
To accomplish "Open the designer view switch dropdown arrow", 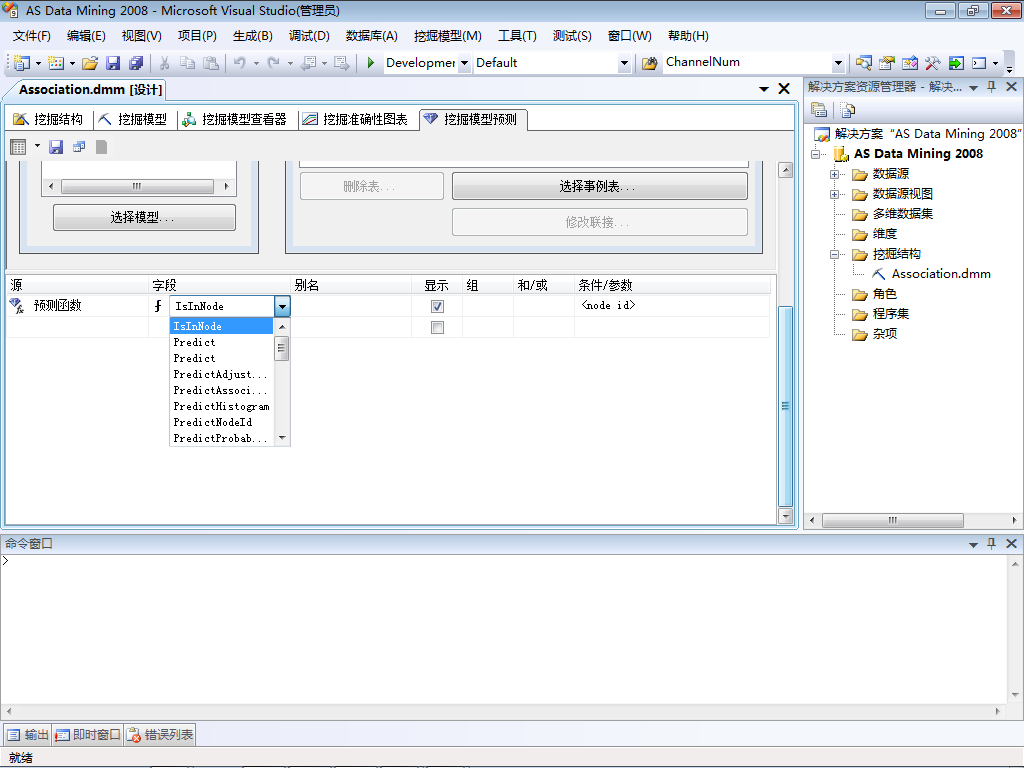I will (37, 146).
